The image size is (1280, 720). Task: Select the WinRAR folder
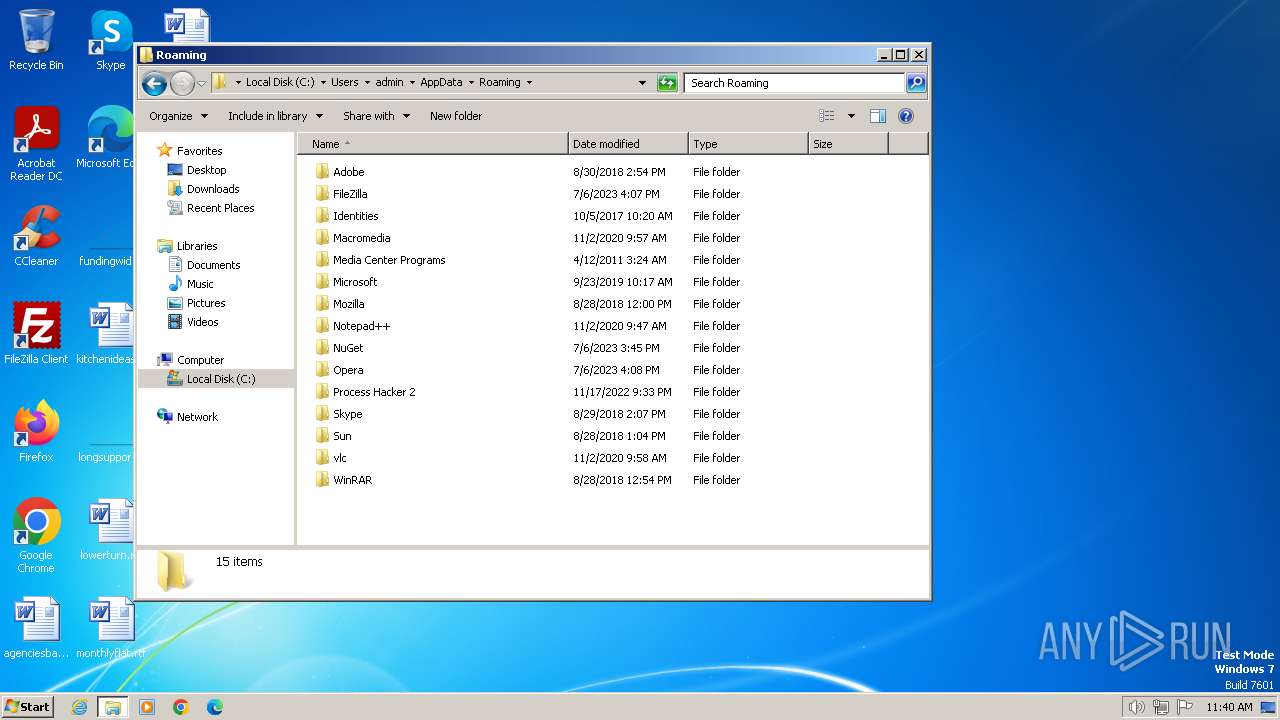tap(352, 480)
